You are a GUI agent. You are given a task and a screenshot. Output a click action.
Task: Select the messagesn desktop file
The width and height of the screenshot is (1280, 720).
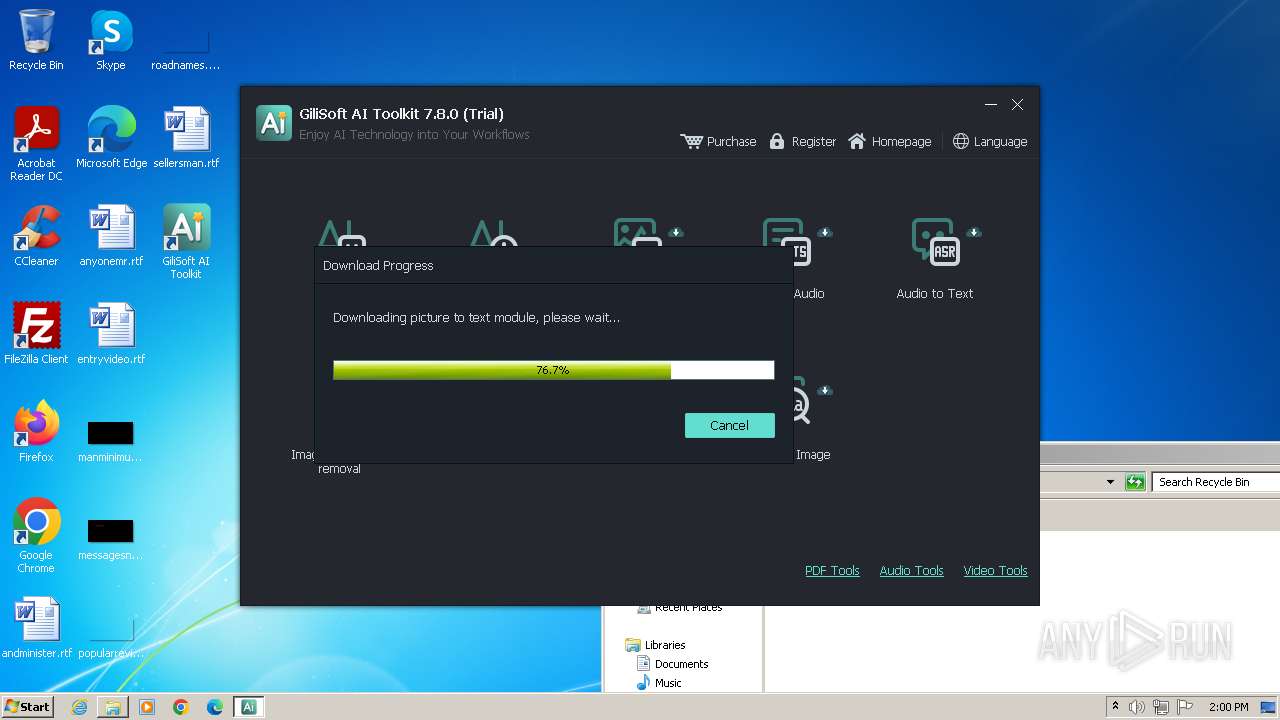(x=110, y=540)
